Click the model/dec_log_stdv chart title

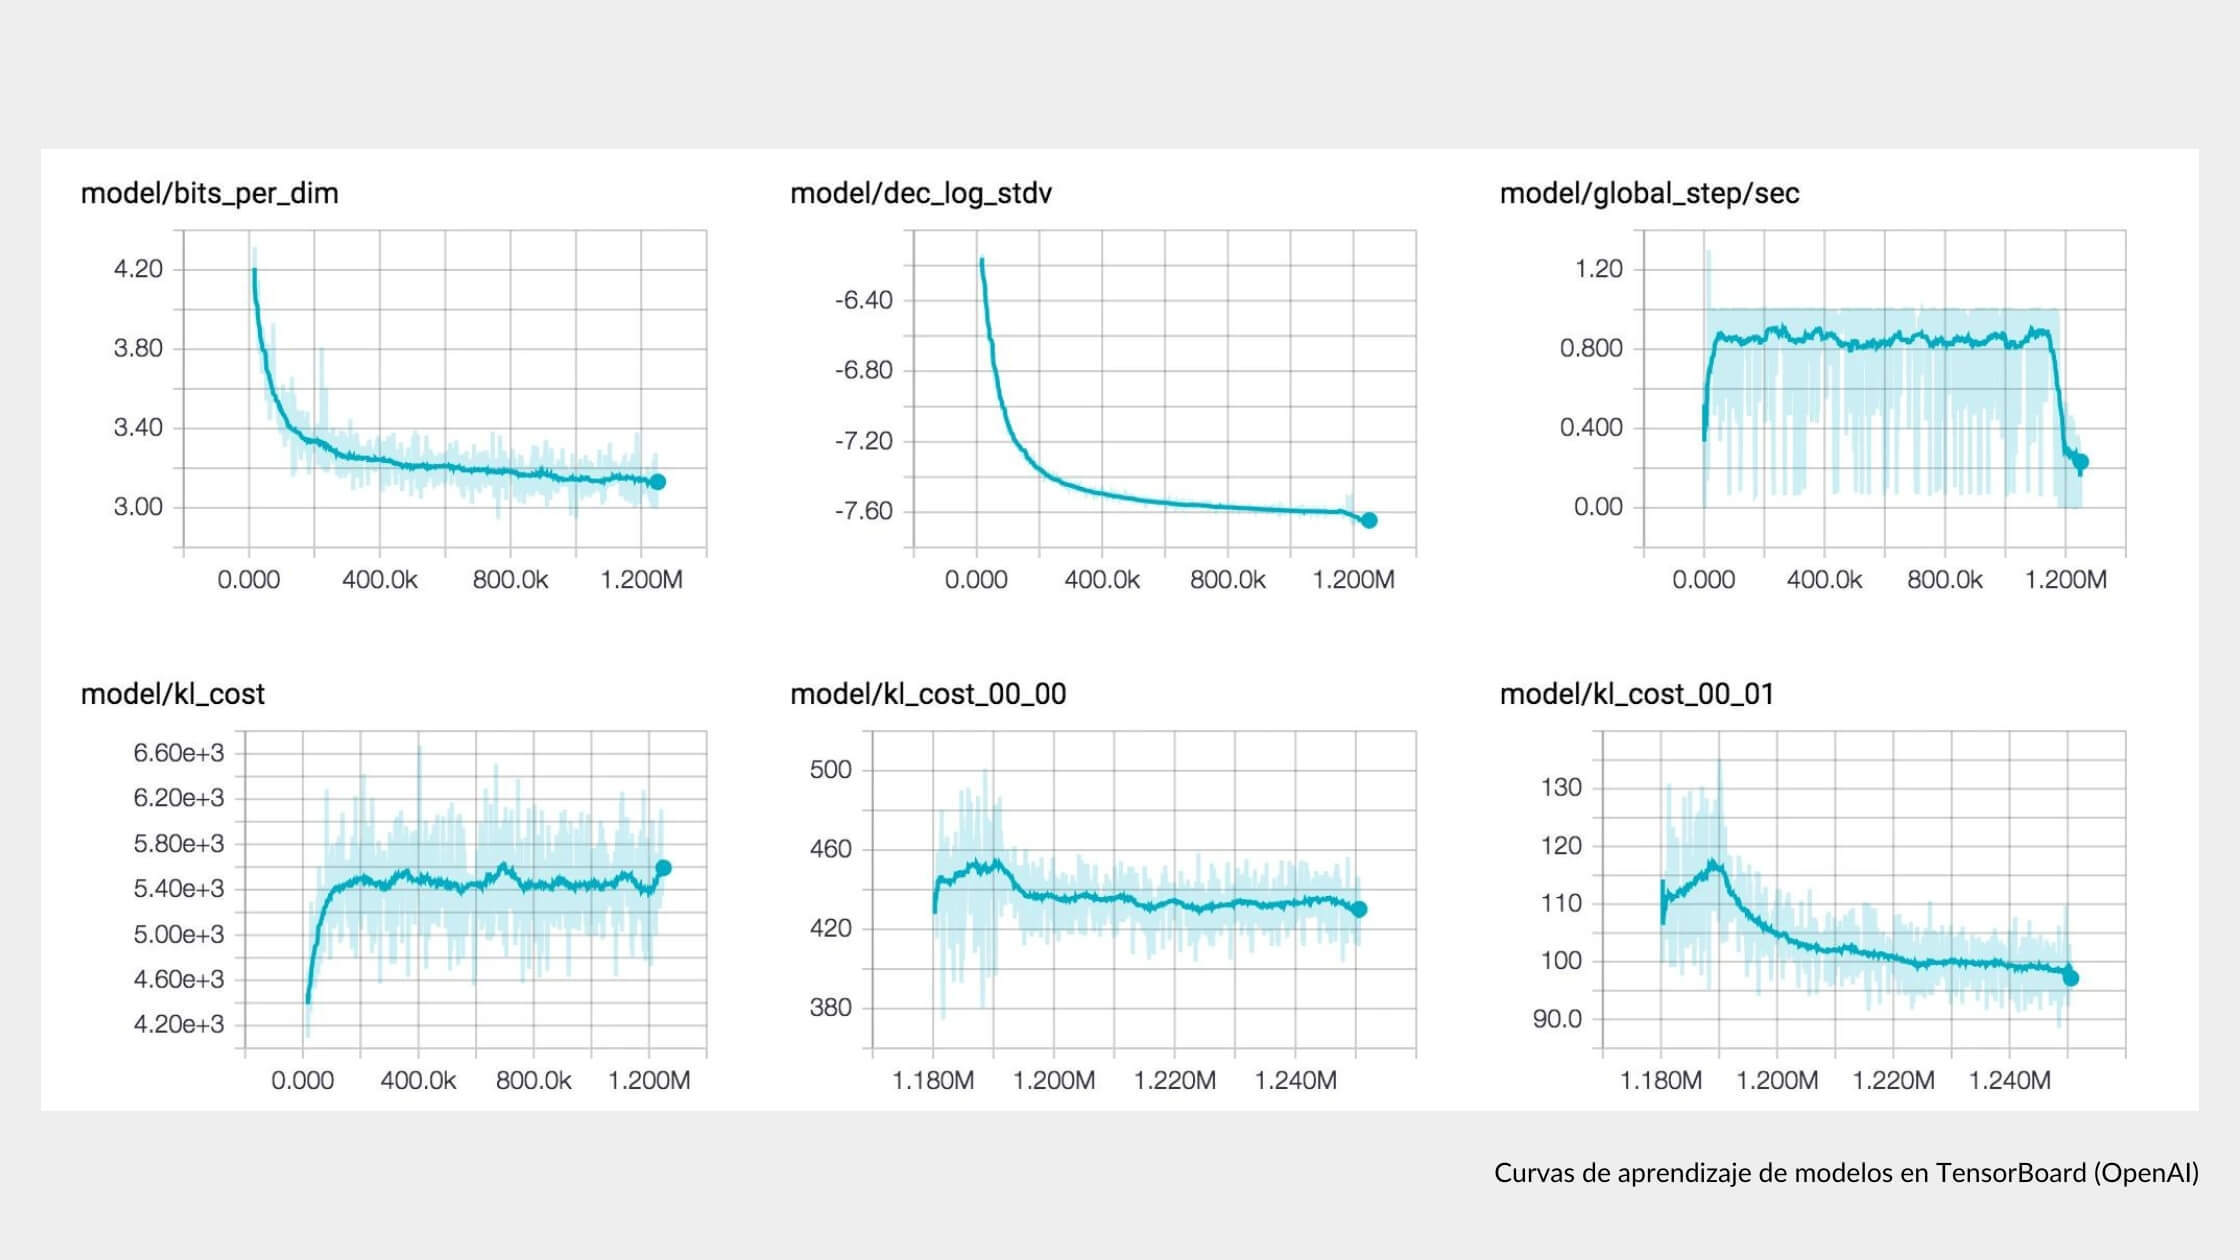pyautogui.click(x=921, y=193)
